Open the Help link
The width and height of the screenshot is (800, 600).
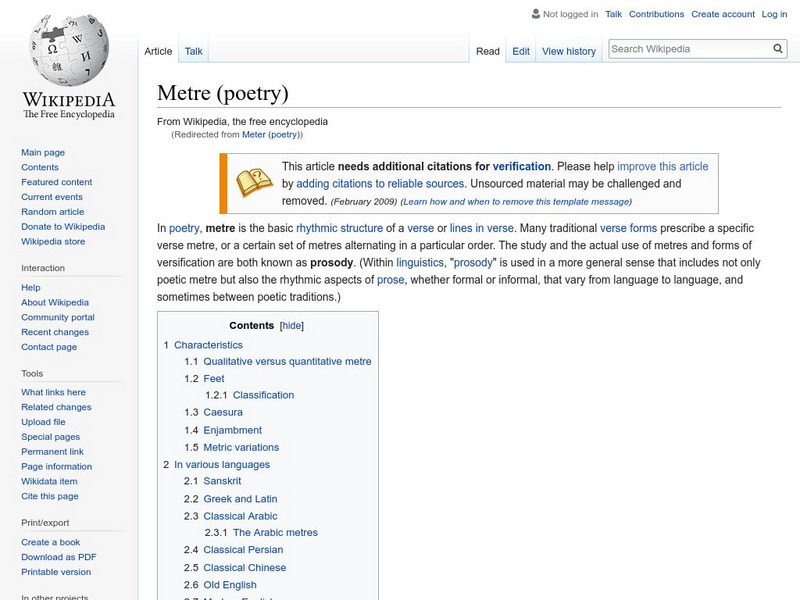tap(31, 288)
